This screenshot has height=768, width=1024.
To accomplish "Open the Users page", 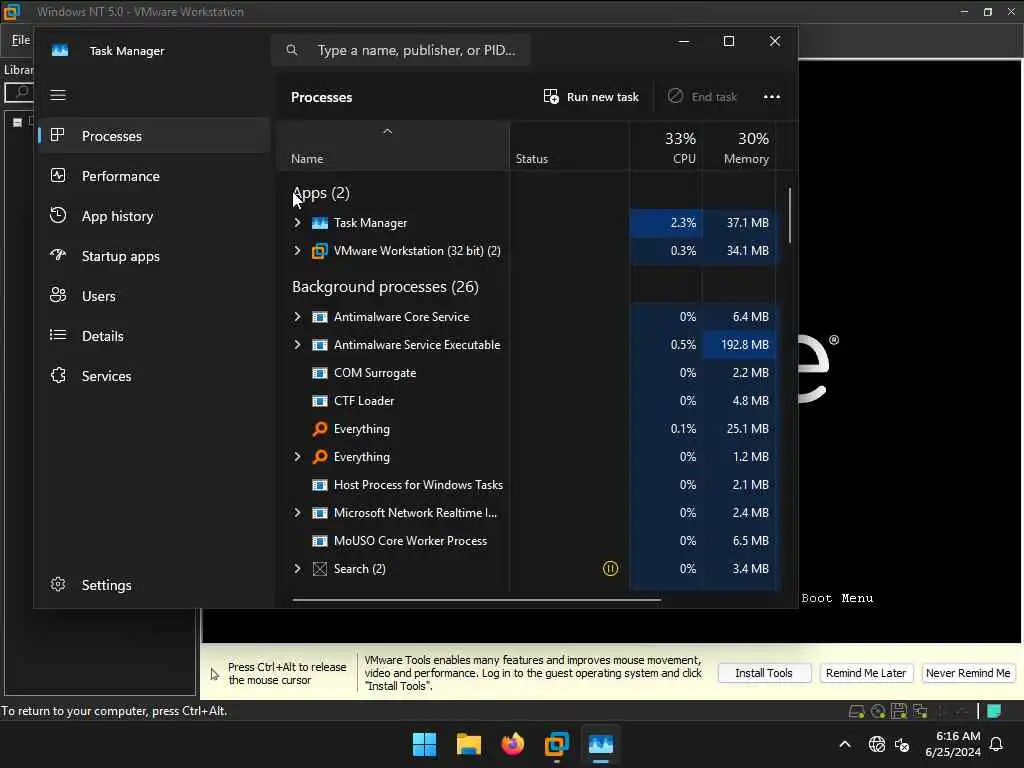I will (x=154, y=296).
